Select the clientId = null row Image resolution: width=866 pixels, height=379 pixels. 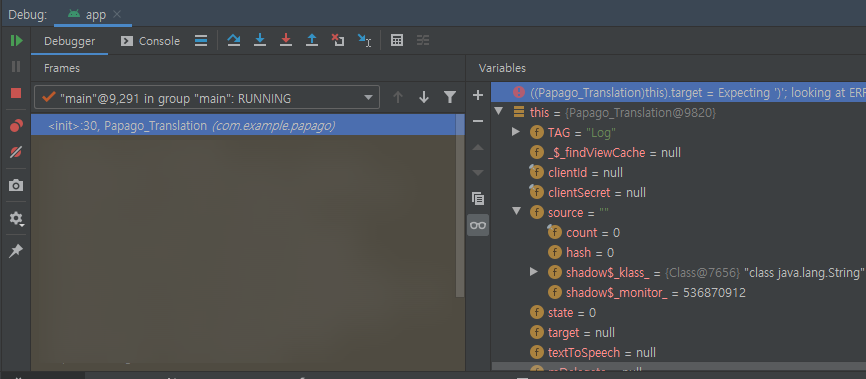(x=678, y=172)
